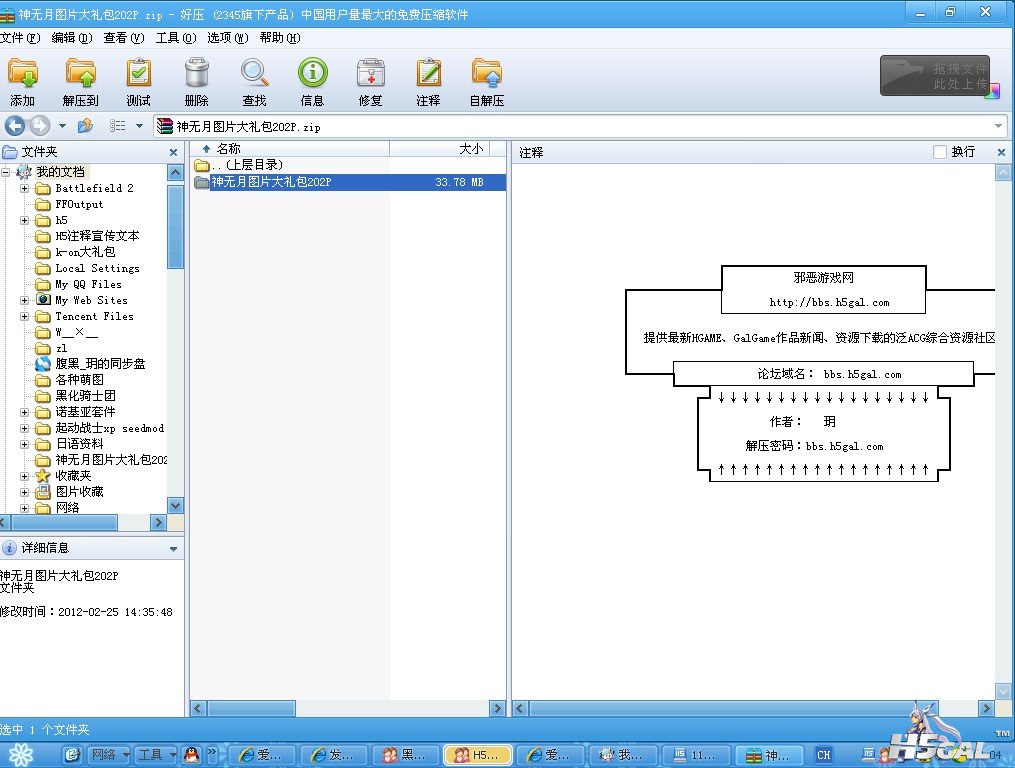The image size is (1015, 768).
Task: Close the 注释 comment panel
Action: (x=1001, y=152)
